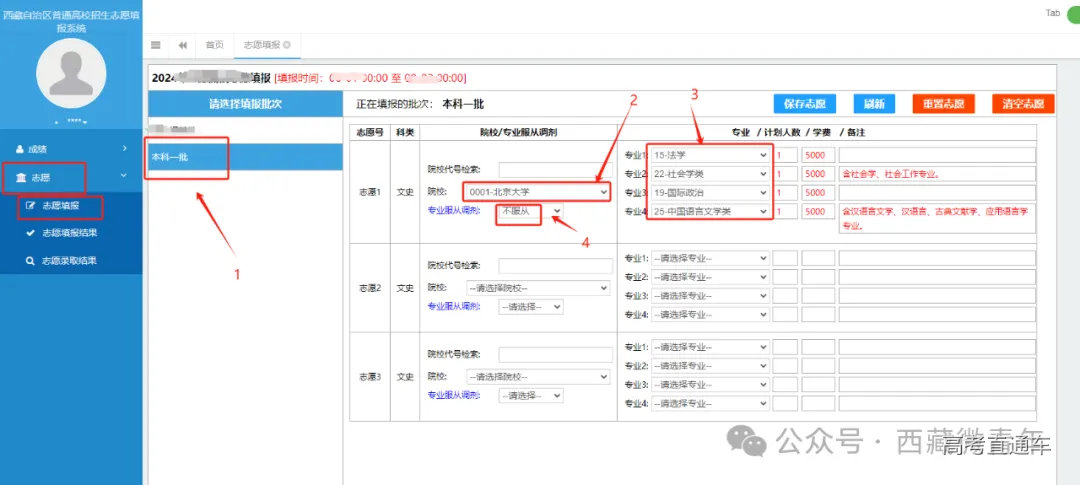Click the building icon beside 志愿
Viewport: 1080px width, 485px height.
21,177
